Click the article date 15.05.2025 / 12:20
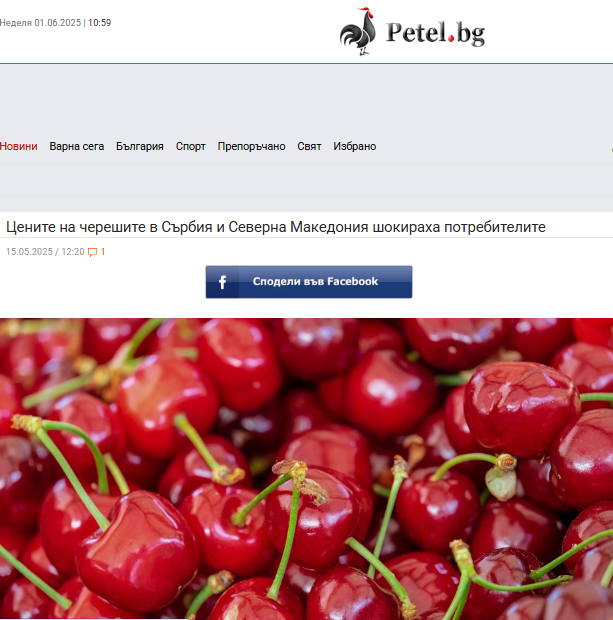613x620 pixels. pyautogui.click(x=45, y=252)
